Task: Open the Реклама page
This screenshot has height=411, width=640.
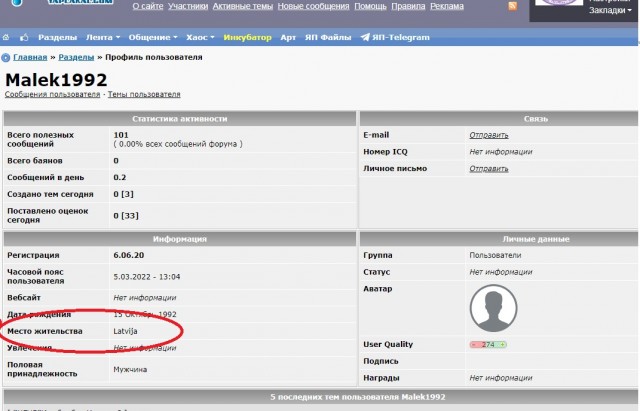Action: [x=447, y=6]
